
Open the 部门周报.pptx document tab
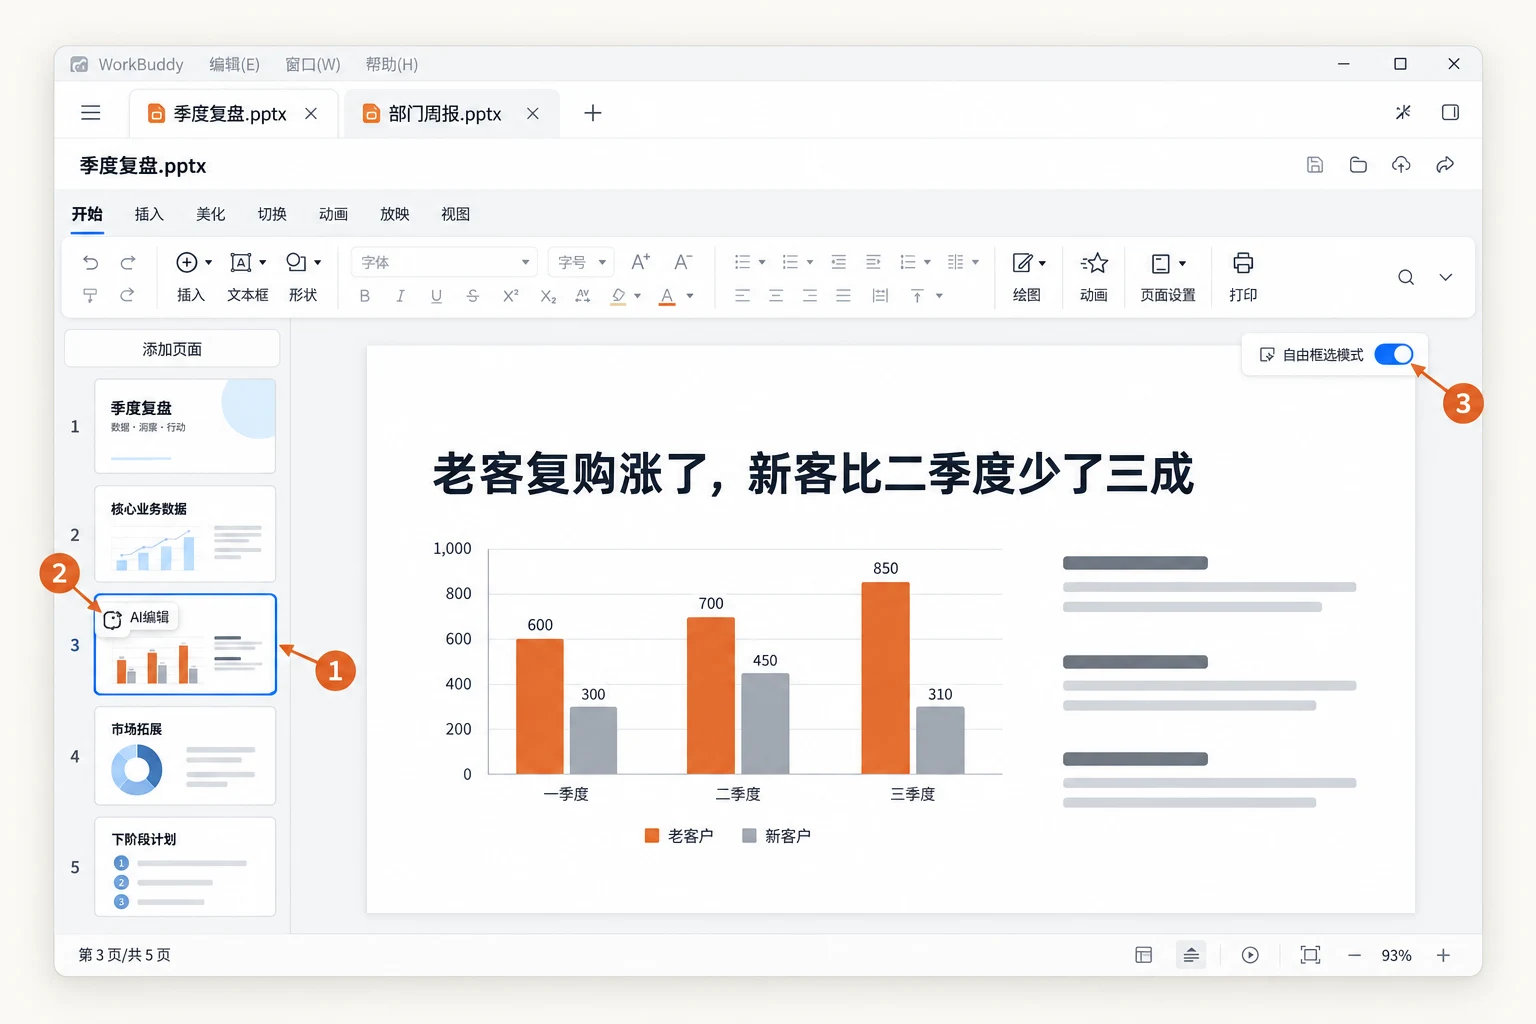click(x=445, y=114)
